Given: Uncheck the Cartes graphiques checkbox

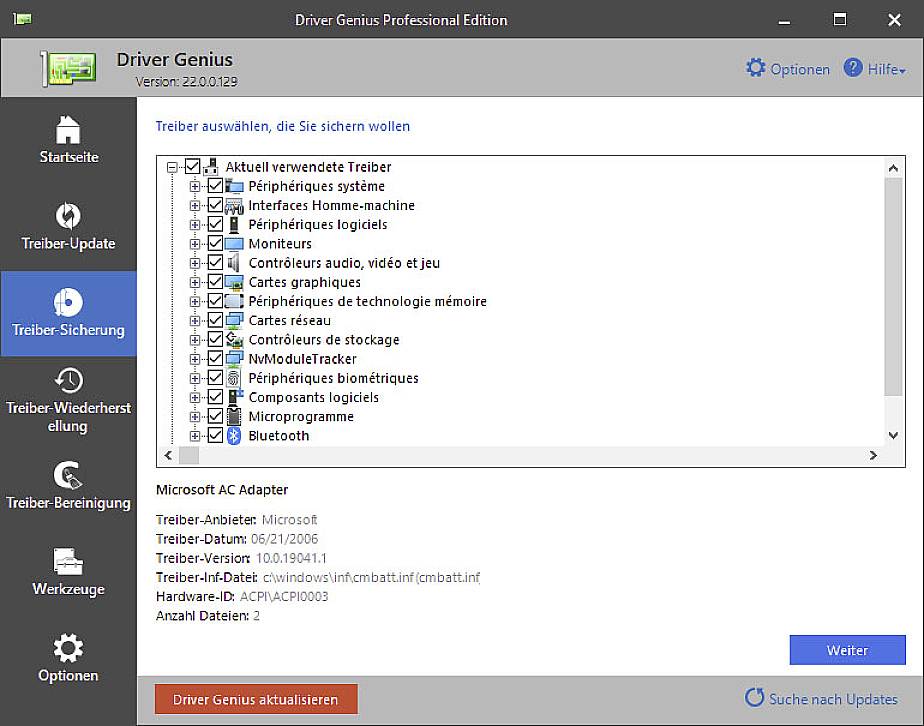Looking at the screenshot, I should pos(216,282).
